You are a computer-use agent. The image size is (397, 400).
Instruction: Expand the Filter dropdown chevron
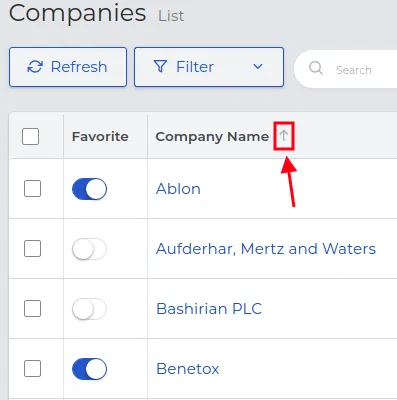pyautogui.click(x=258, y=67)
